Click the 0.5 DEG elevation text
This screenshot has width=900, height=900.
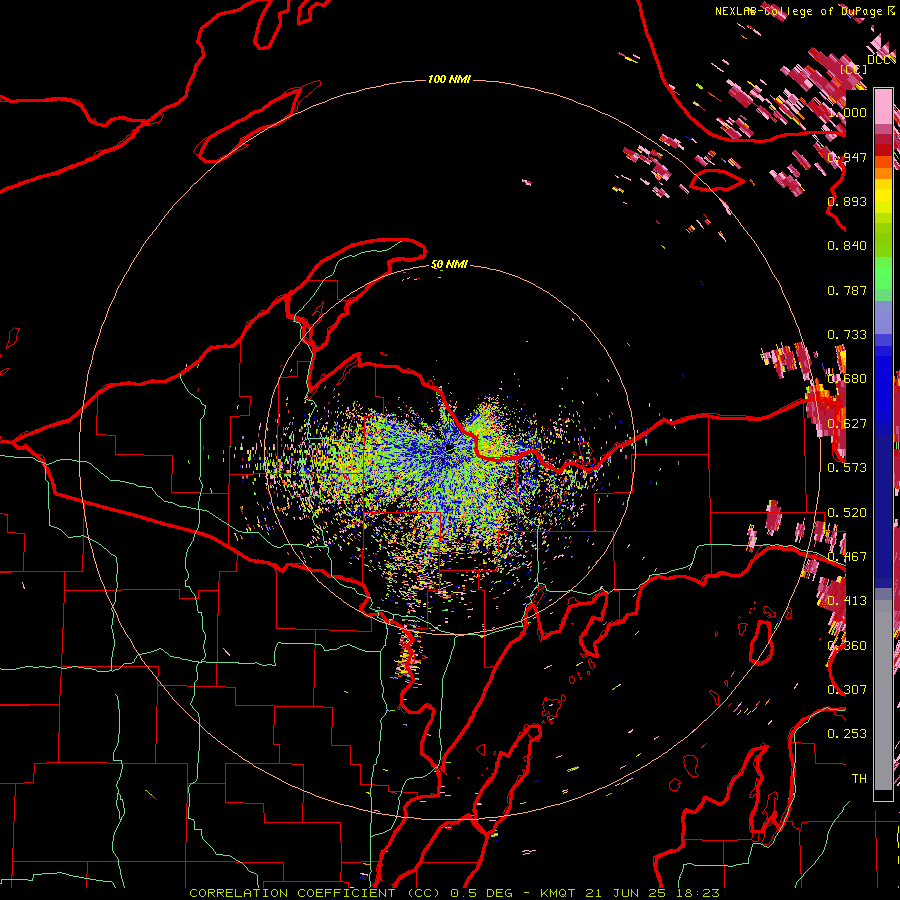pyautogui.click(x=480, y=893)
